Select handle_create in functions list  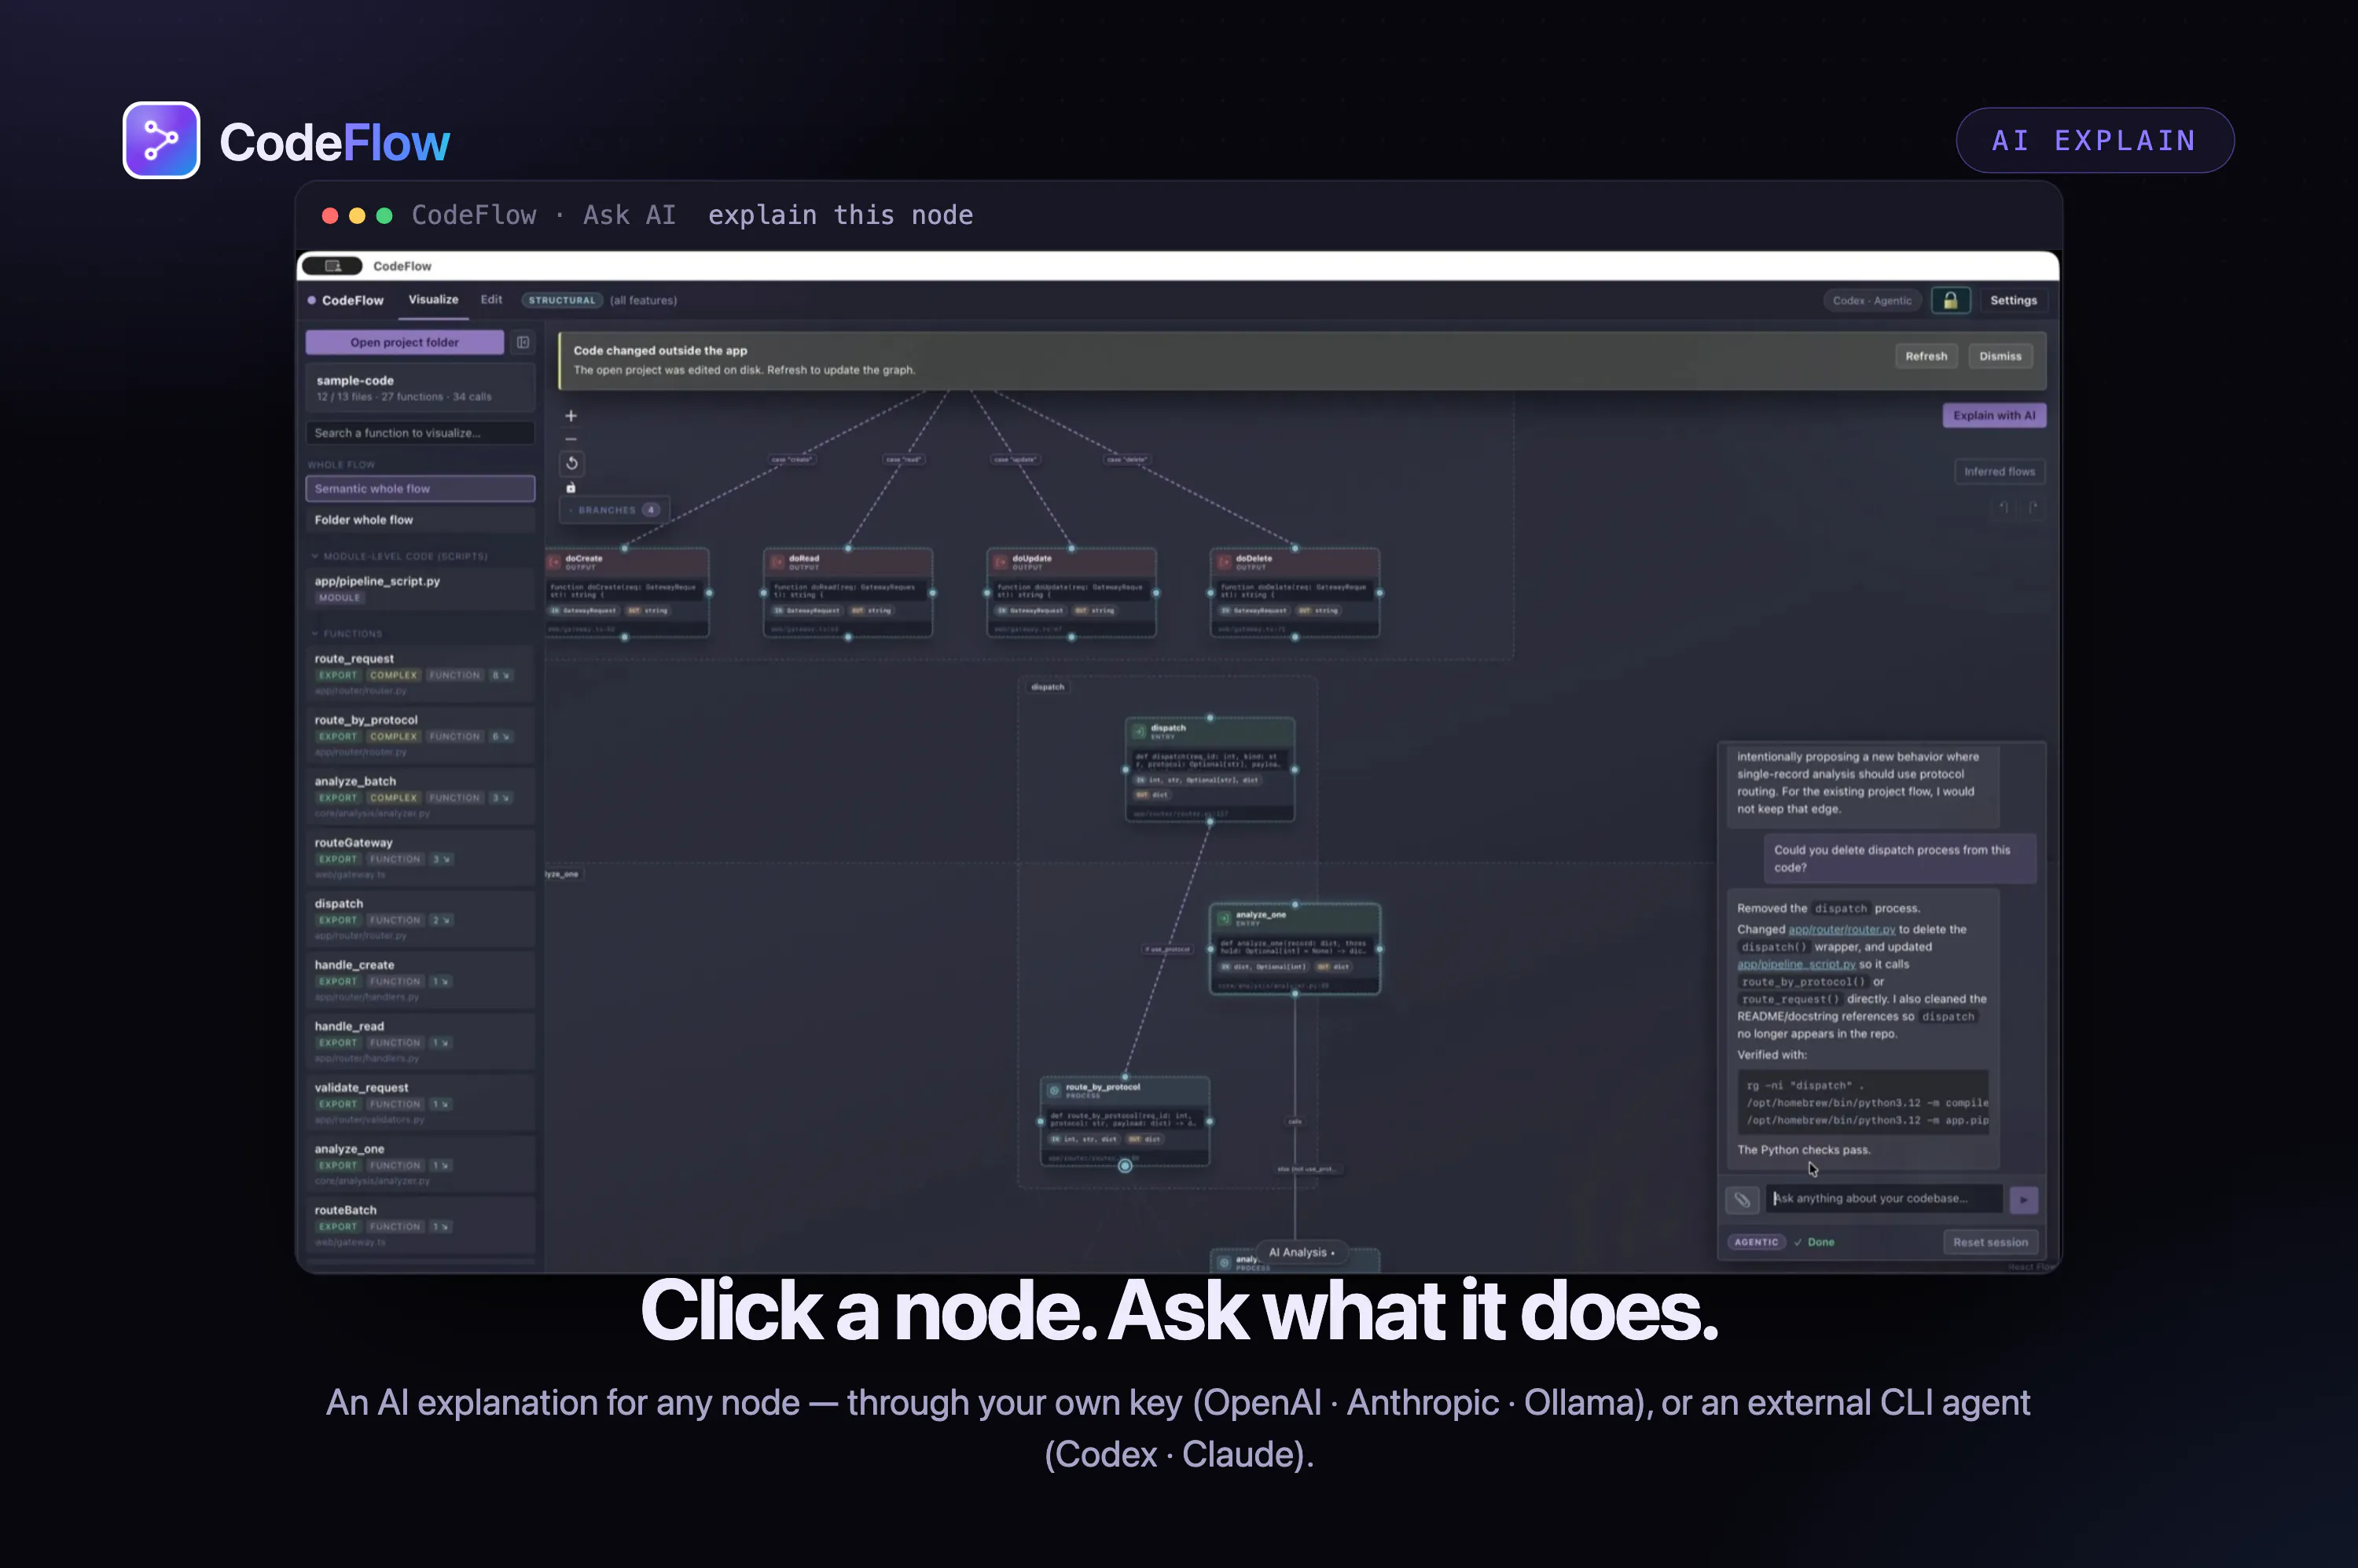tap(420, 980)
